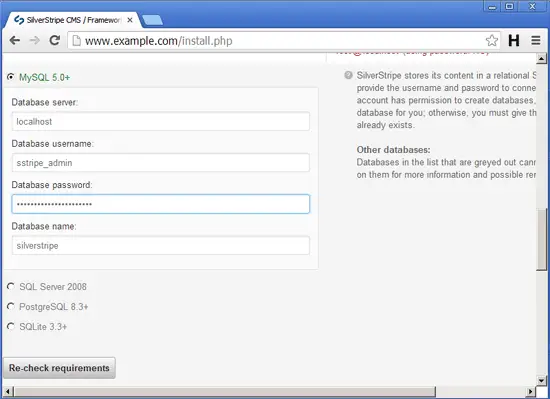Click the SilverStripe favicon on the tab

point(19,20)
